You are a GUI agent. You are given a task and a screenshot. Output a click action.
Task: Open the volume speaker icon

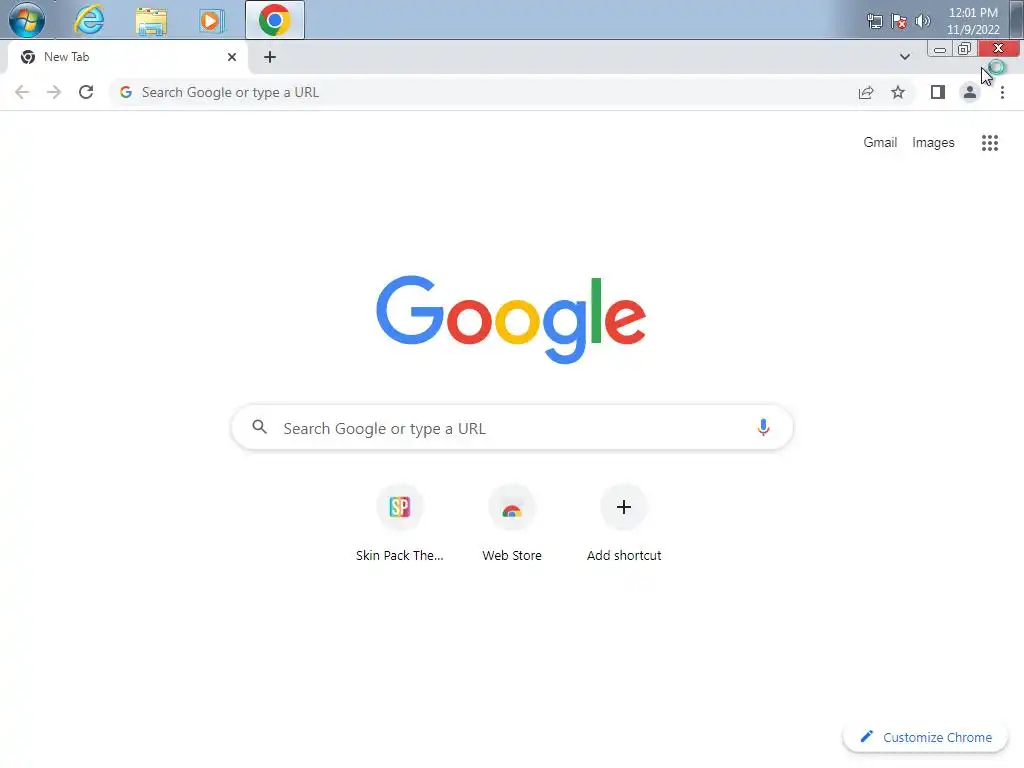[x=923, y=22]
